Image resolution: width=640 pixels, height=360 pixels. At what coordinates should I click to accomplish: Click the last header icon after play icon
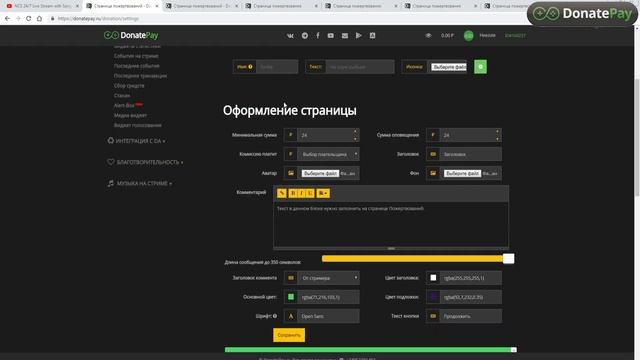(372, 36)
